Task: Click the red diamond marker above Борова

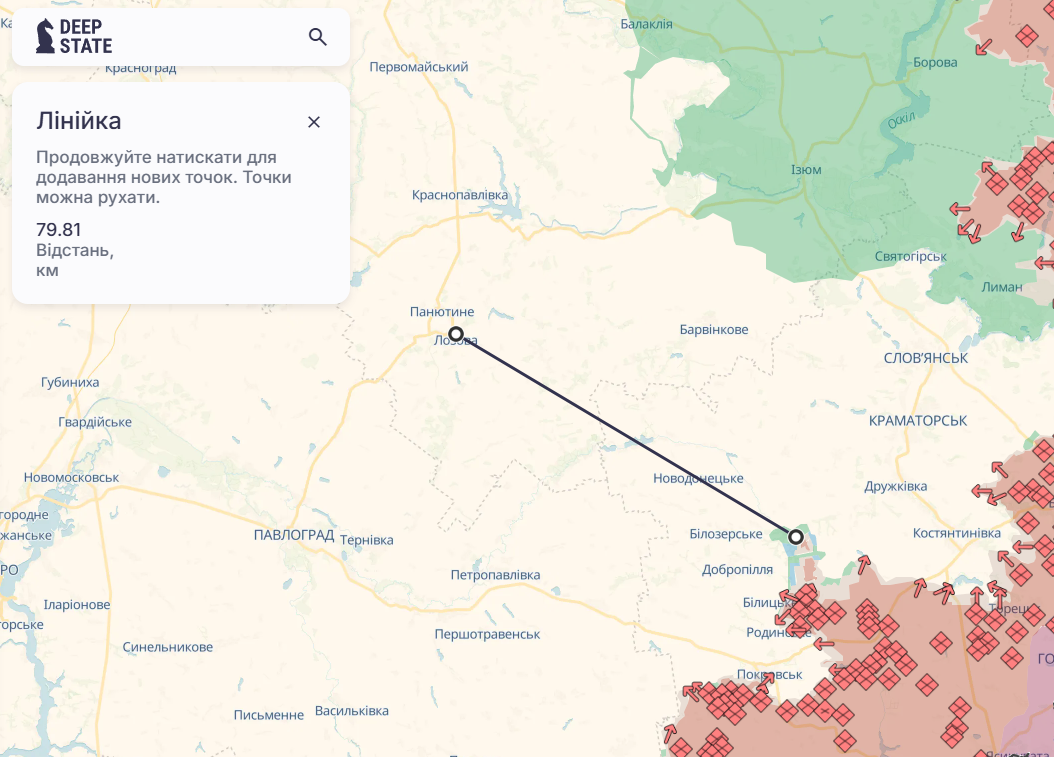Action: (1026, 36)
